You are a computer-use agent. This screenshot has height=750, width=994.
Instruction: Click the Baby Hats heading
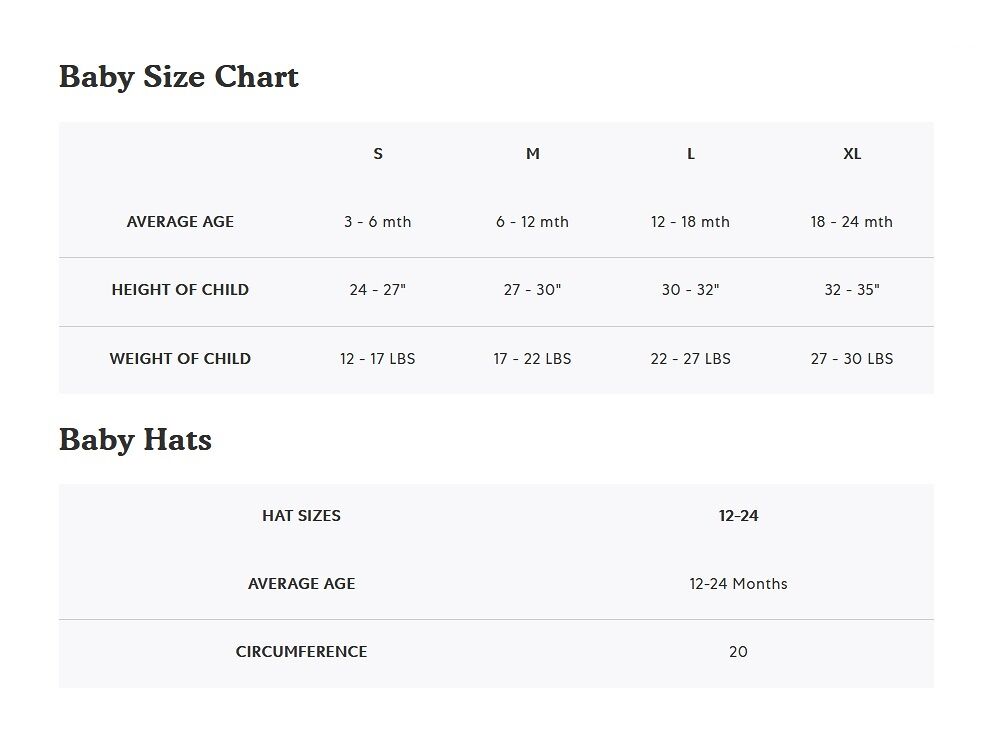pos(135,440)
